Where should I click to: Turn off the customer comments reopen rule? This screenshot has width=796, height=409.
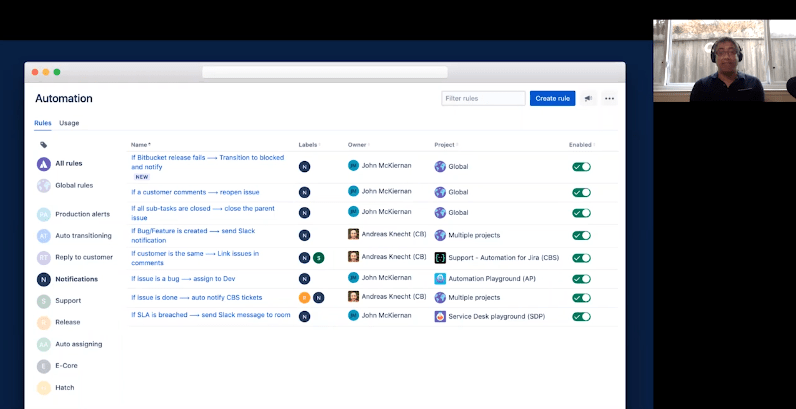pyautogui.click(x=581, y=191)
